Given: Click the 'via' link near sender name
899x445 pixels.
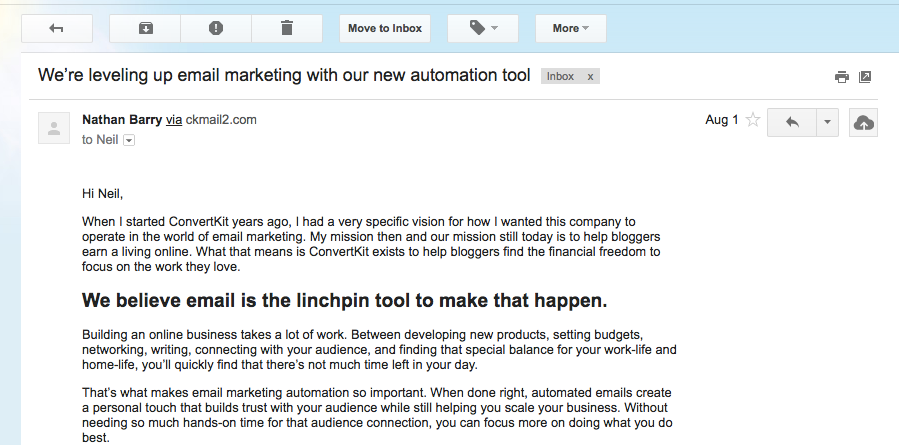Looking at the screenshot, I should coord(174,120).
